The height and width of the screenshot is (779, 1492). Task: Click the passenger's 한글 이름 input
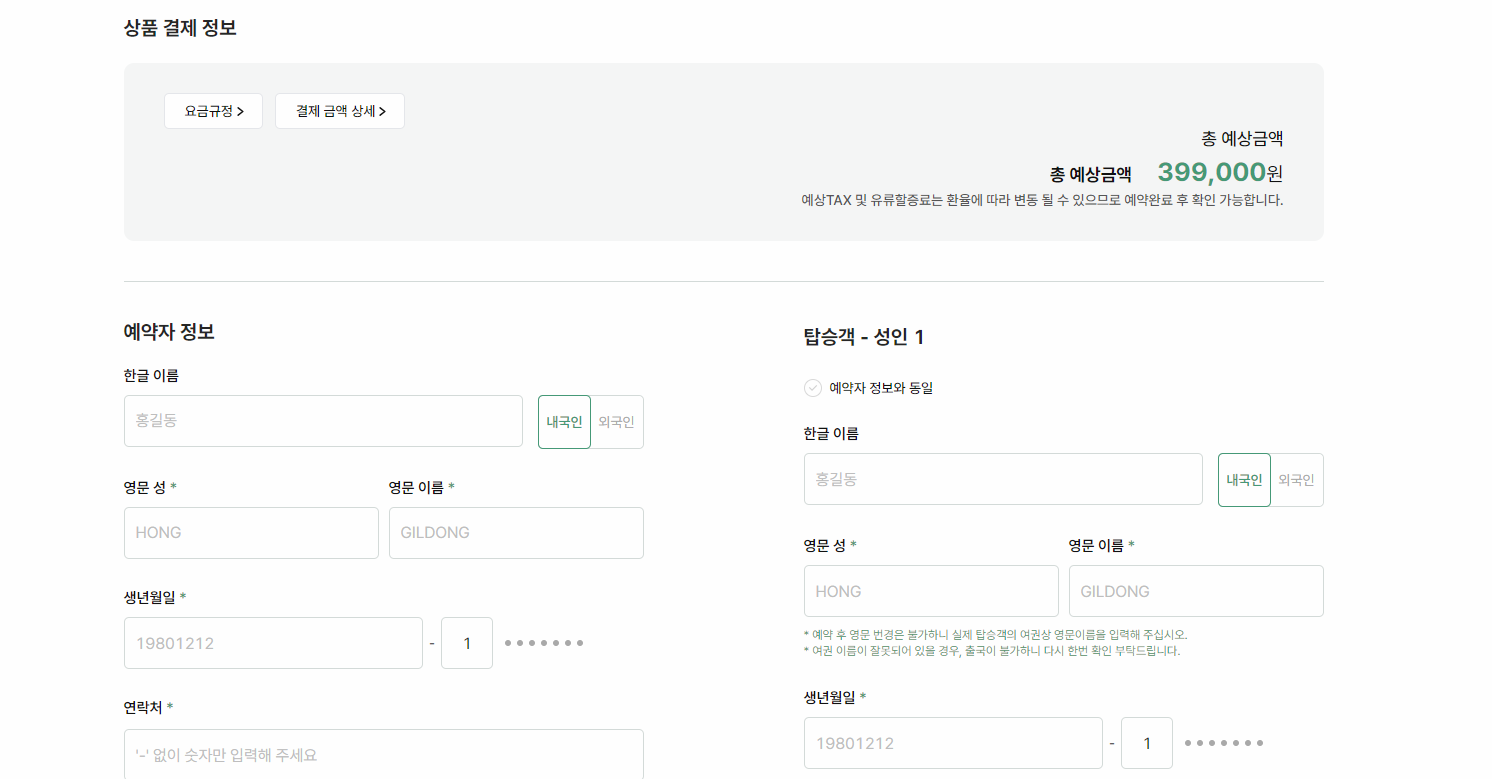click(x=1002, y=479)
